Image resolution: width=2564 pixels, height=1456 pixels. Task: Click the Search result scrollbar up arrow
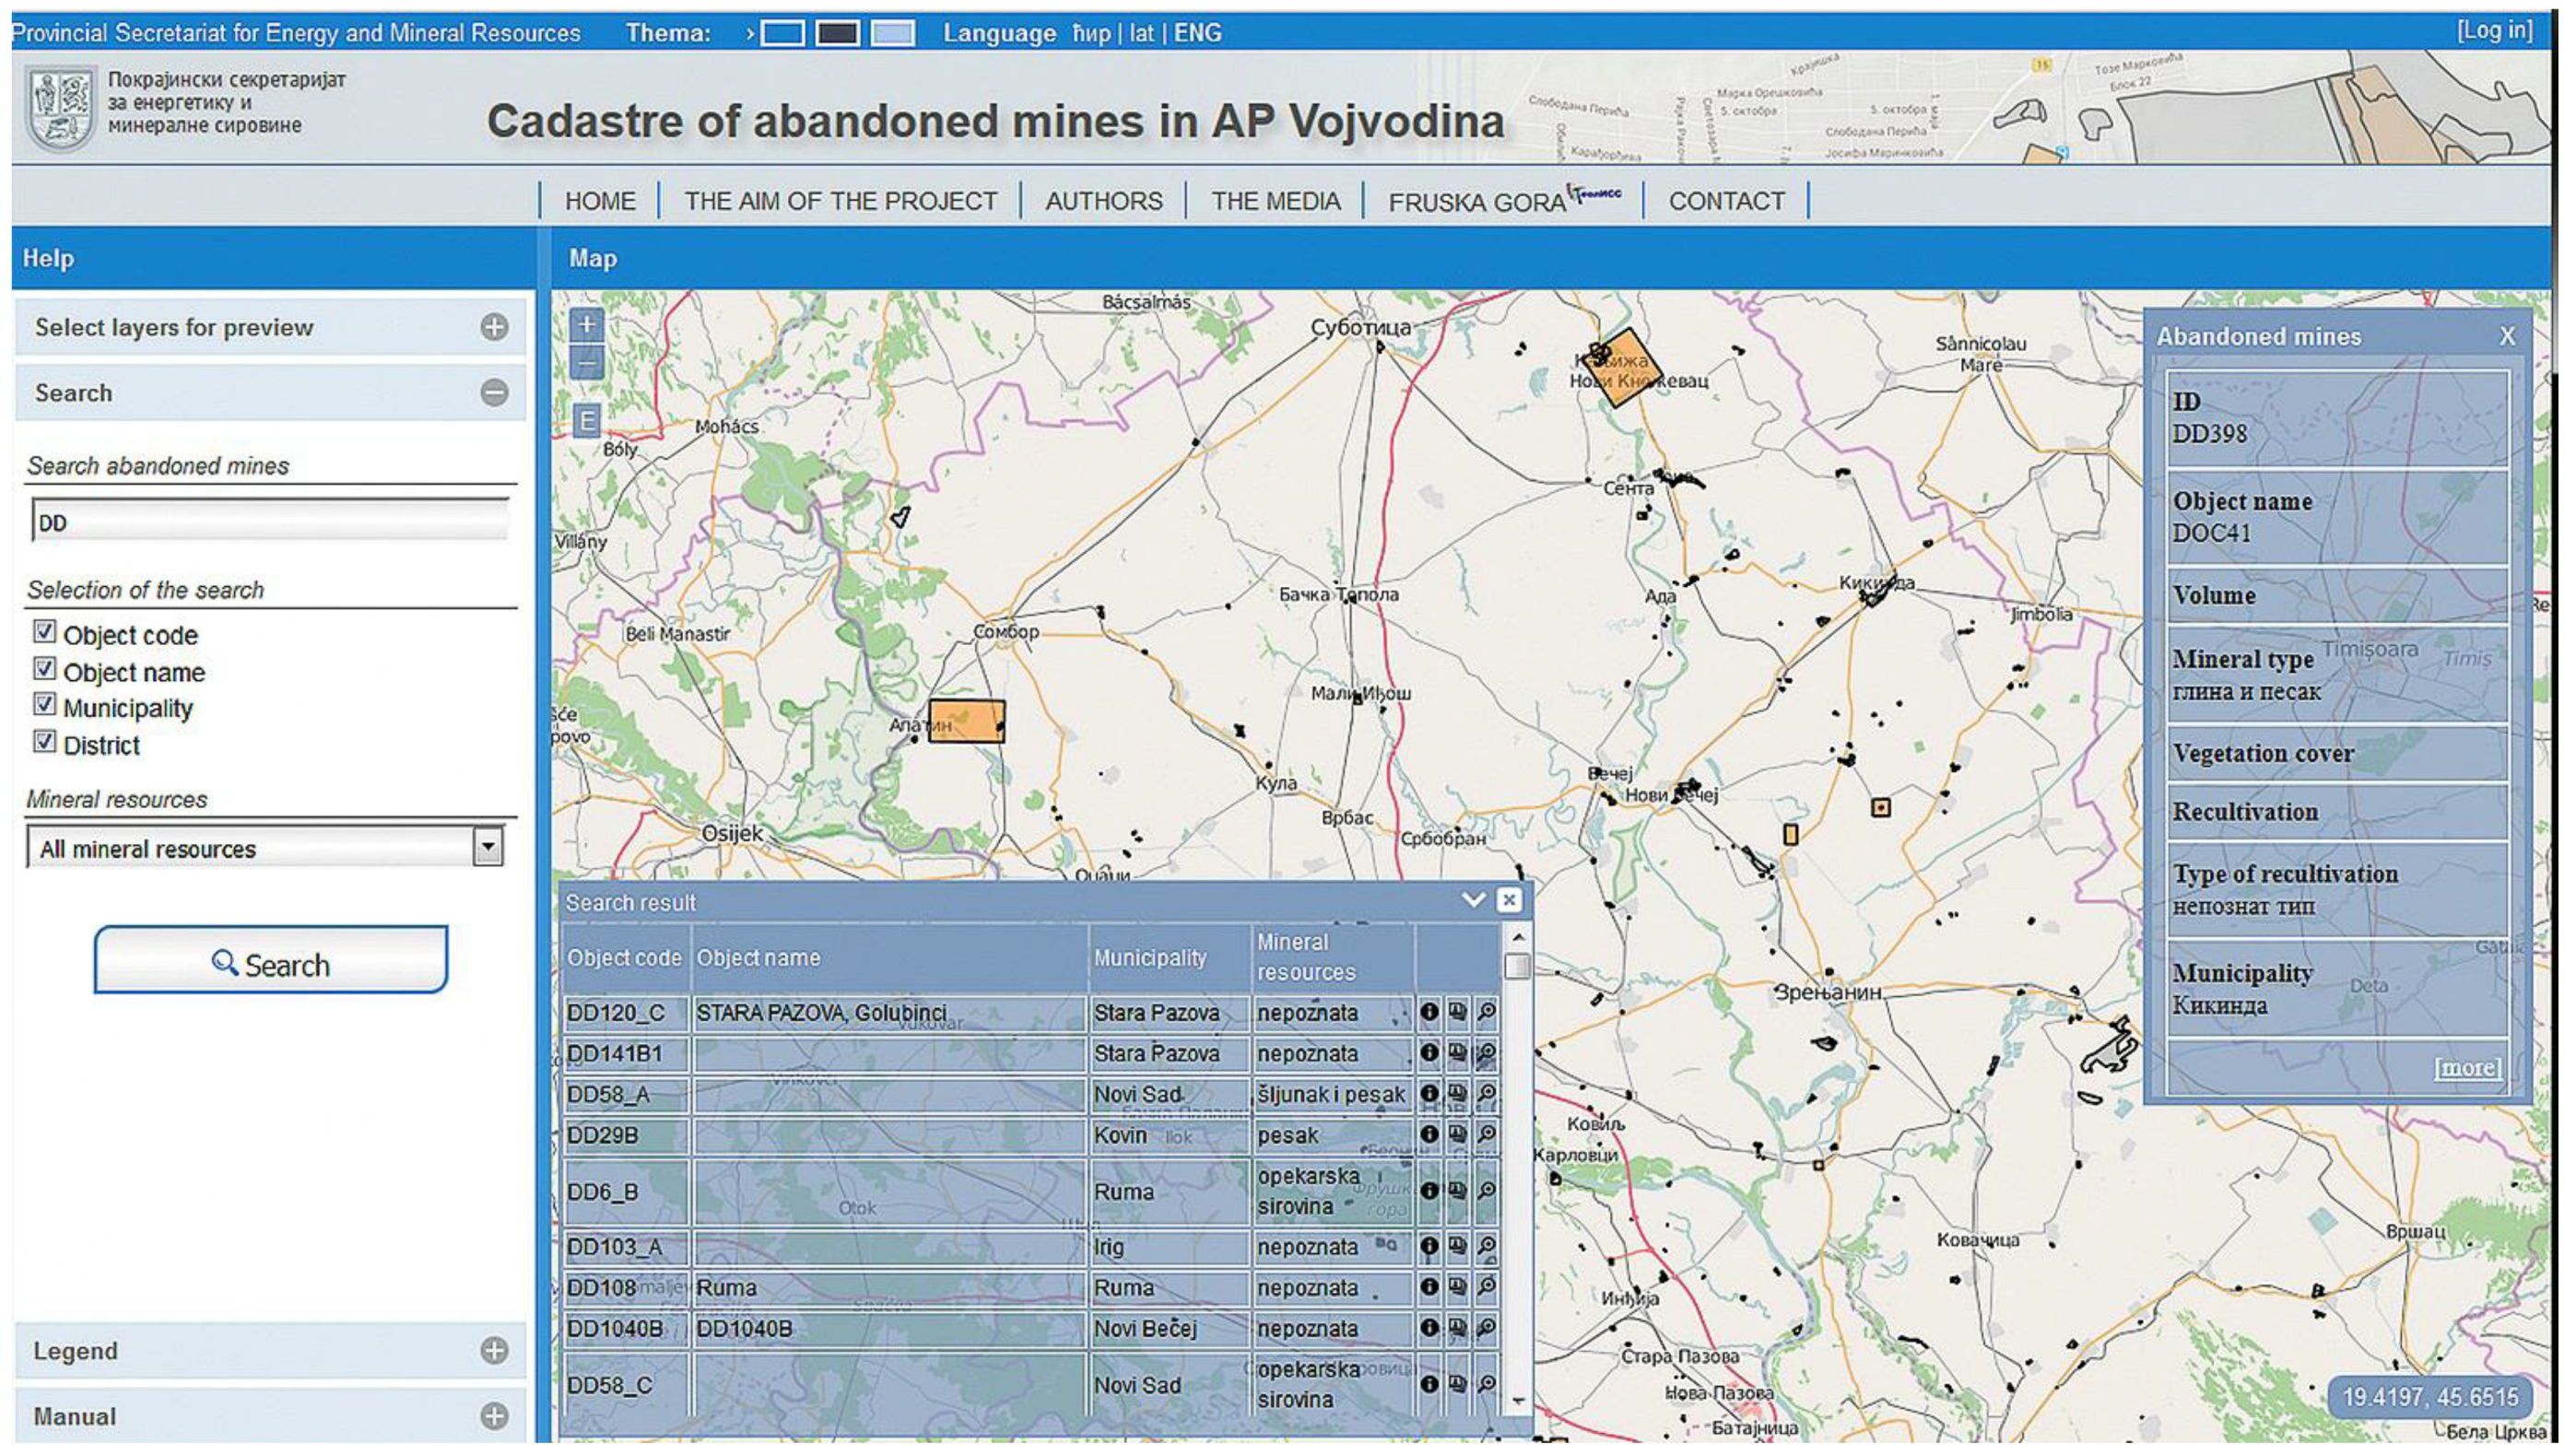pyautogui.click(x=1518, y=937)
